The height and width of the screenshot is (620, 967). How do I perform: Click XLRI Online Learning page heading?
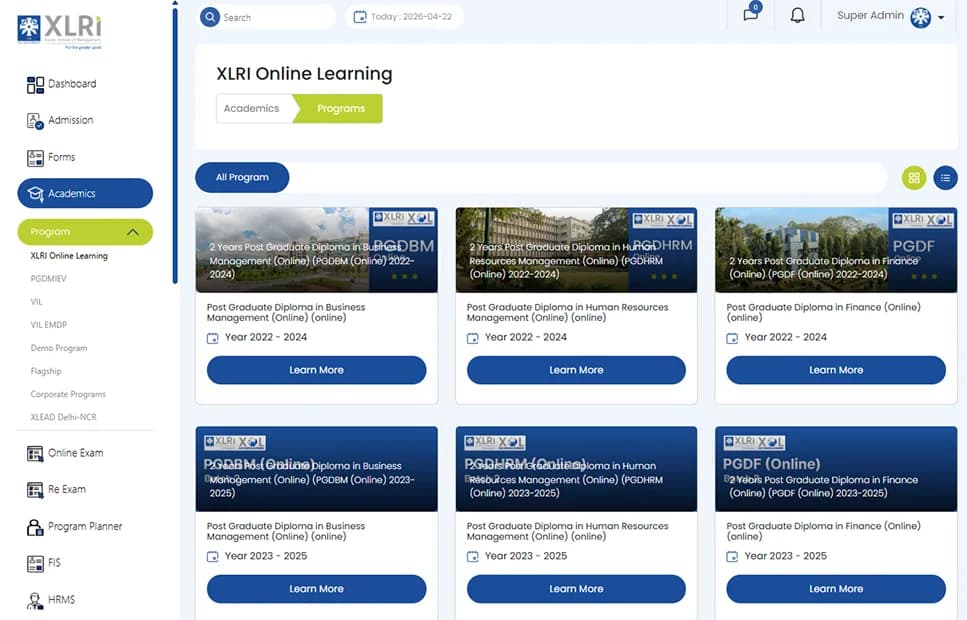[304, 74]
